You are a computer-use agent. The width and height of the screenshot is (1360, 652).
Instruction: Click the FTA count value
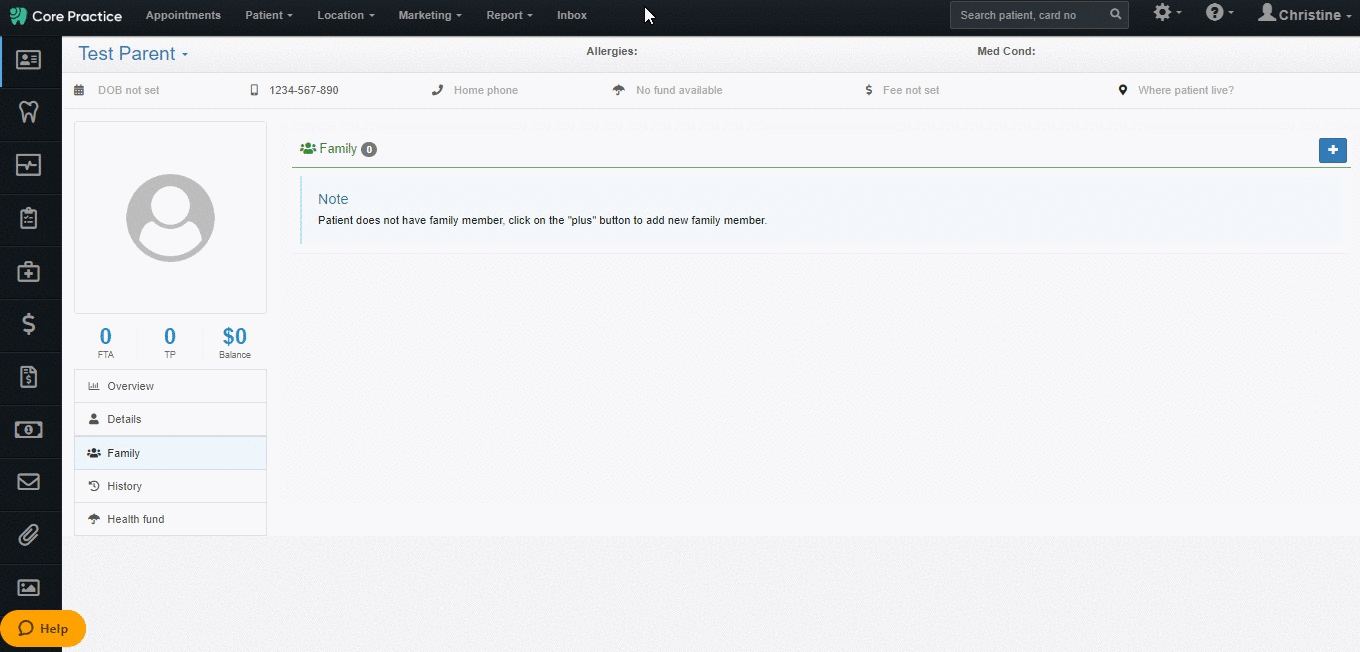pos(106,336)
